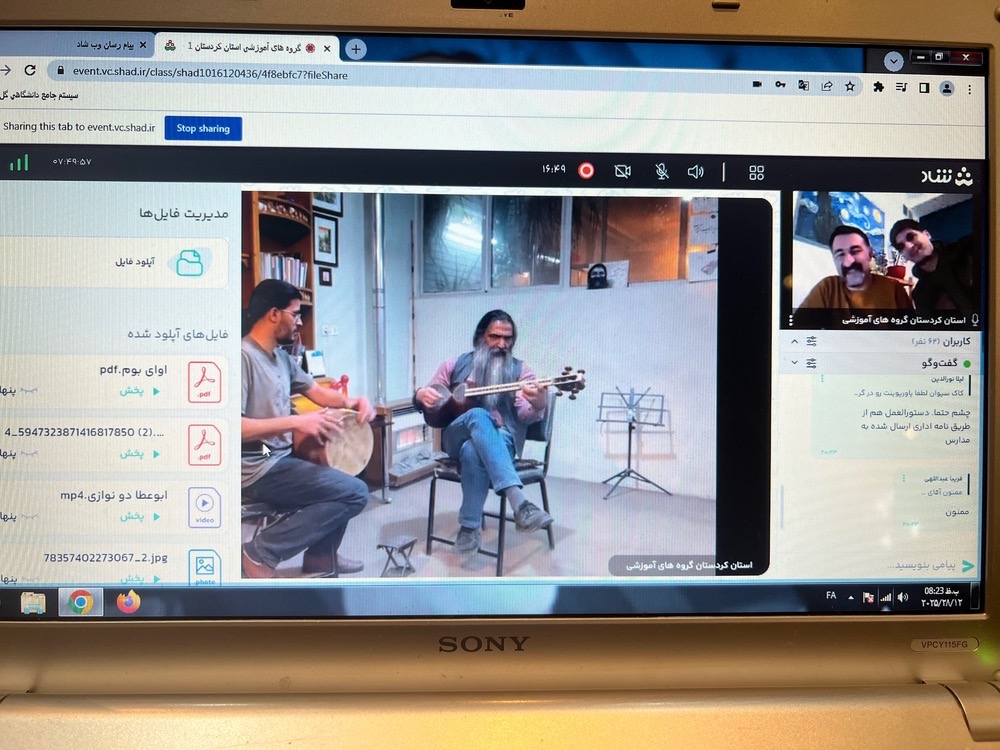Click the PDF icon for اوای بوم.pdf
Viewport: 1000px width, 750px height.
pyautogui.click(x=205, y=380)
